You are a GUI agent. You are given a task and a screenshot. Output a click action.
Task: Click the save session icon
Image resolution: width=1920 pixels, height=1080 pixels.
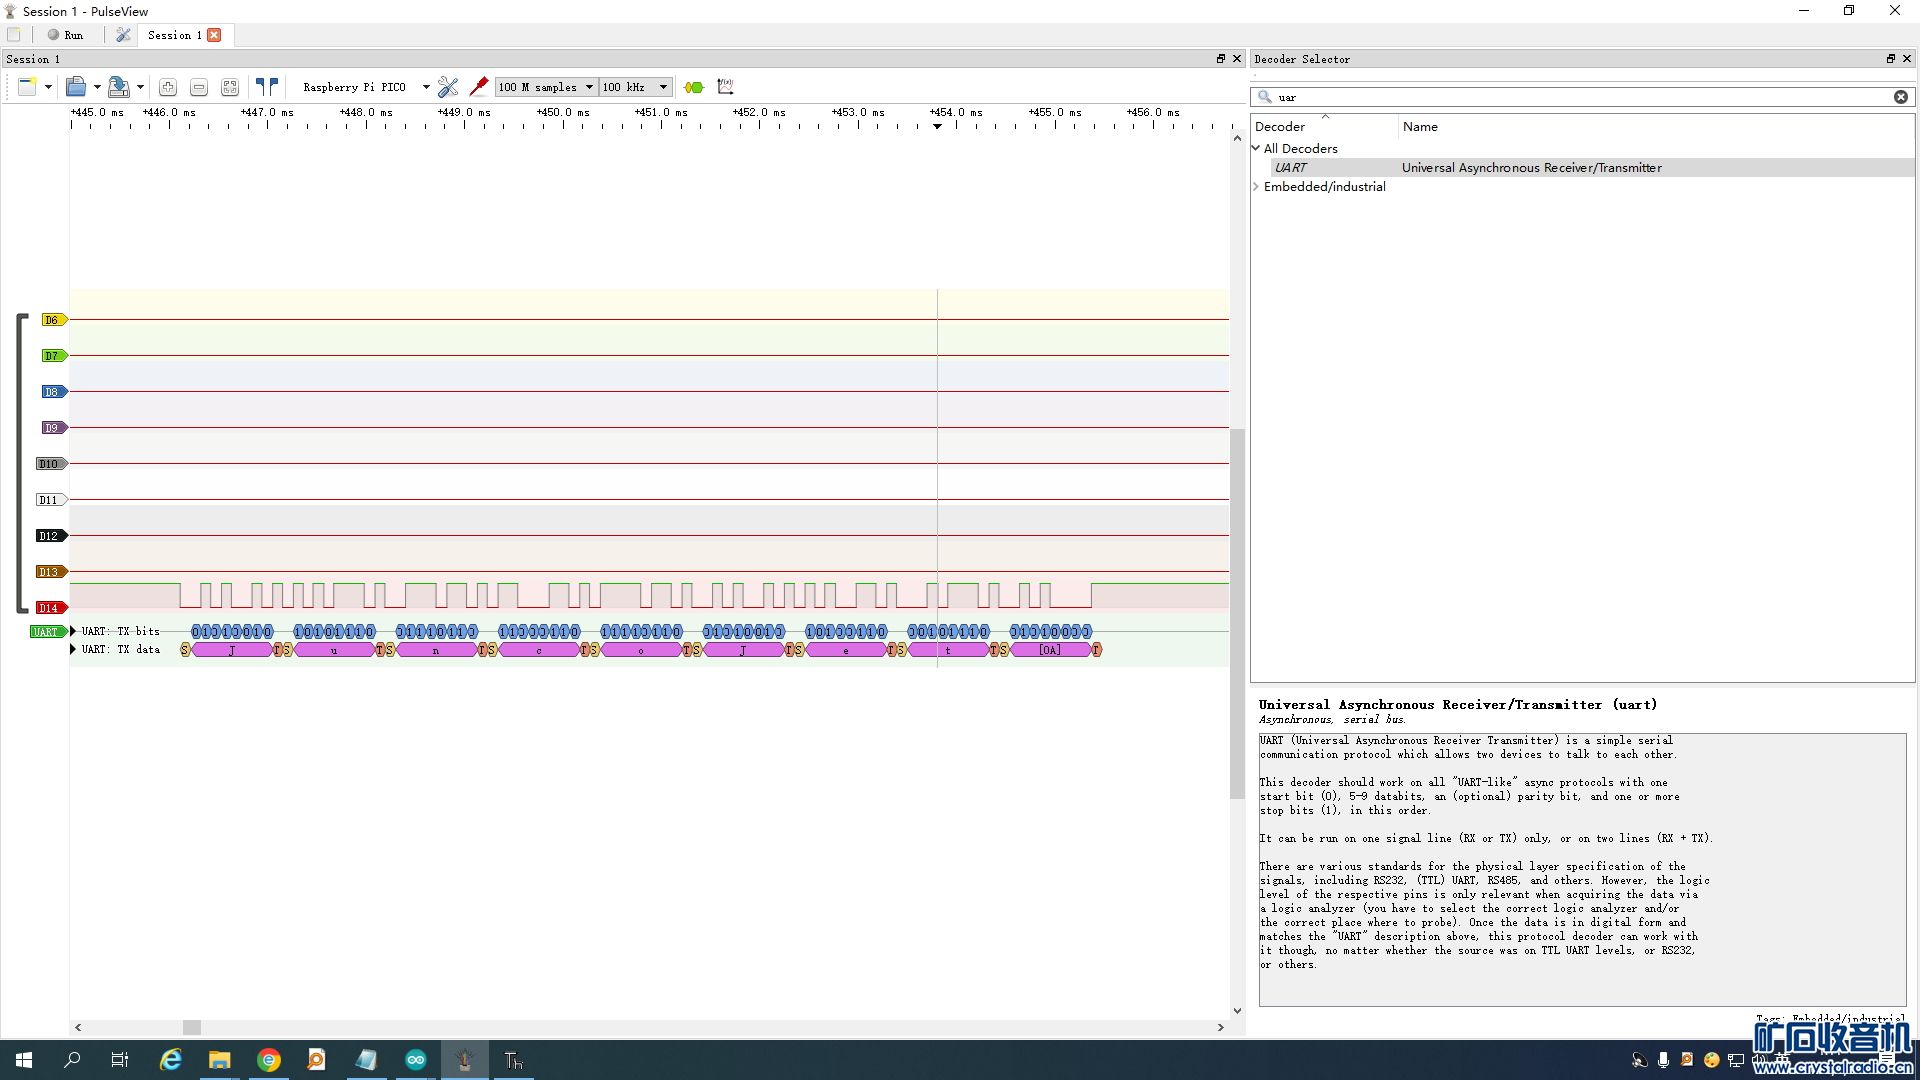click(118, 87)
